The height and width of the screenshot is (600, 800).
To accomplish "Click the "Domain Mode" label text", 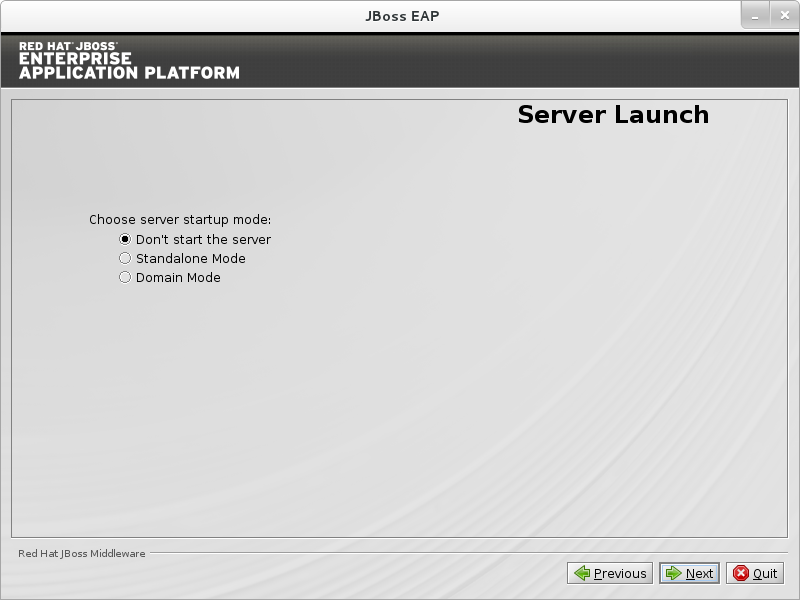I will (178, 278).
